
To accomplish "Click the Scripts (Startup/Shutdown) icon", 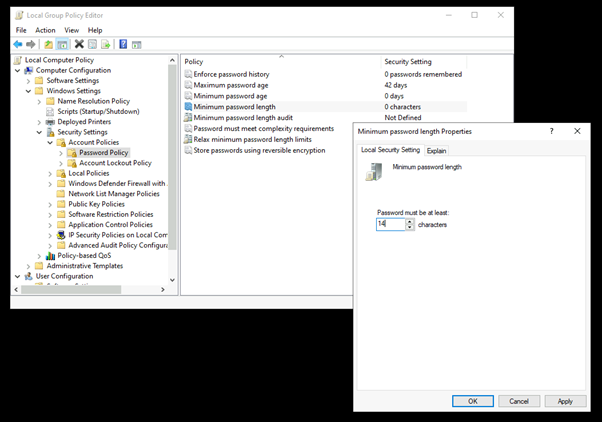I will click(50, 112).
